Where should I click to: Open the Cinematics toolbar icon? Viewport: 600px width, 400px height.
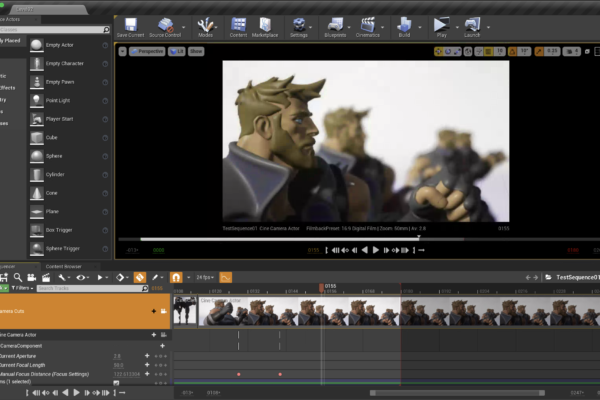pos(367,27)
